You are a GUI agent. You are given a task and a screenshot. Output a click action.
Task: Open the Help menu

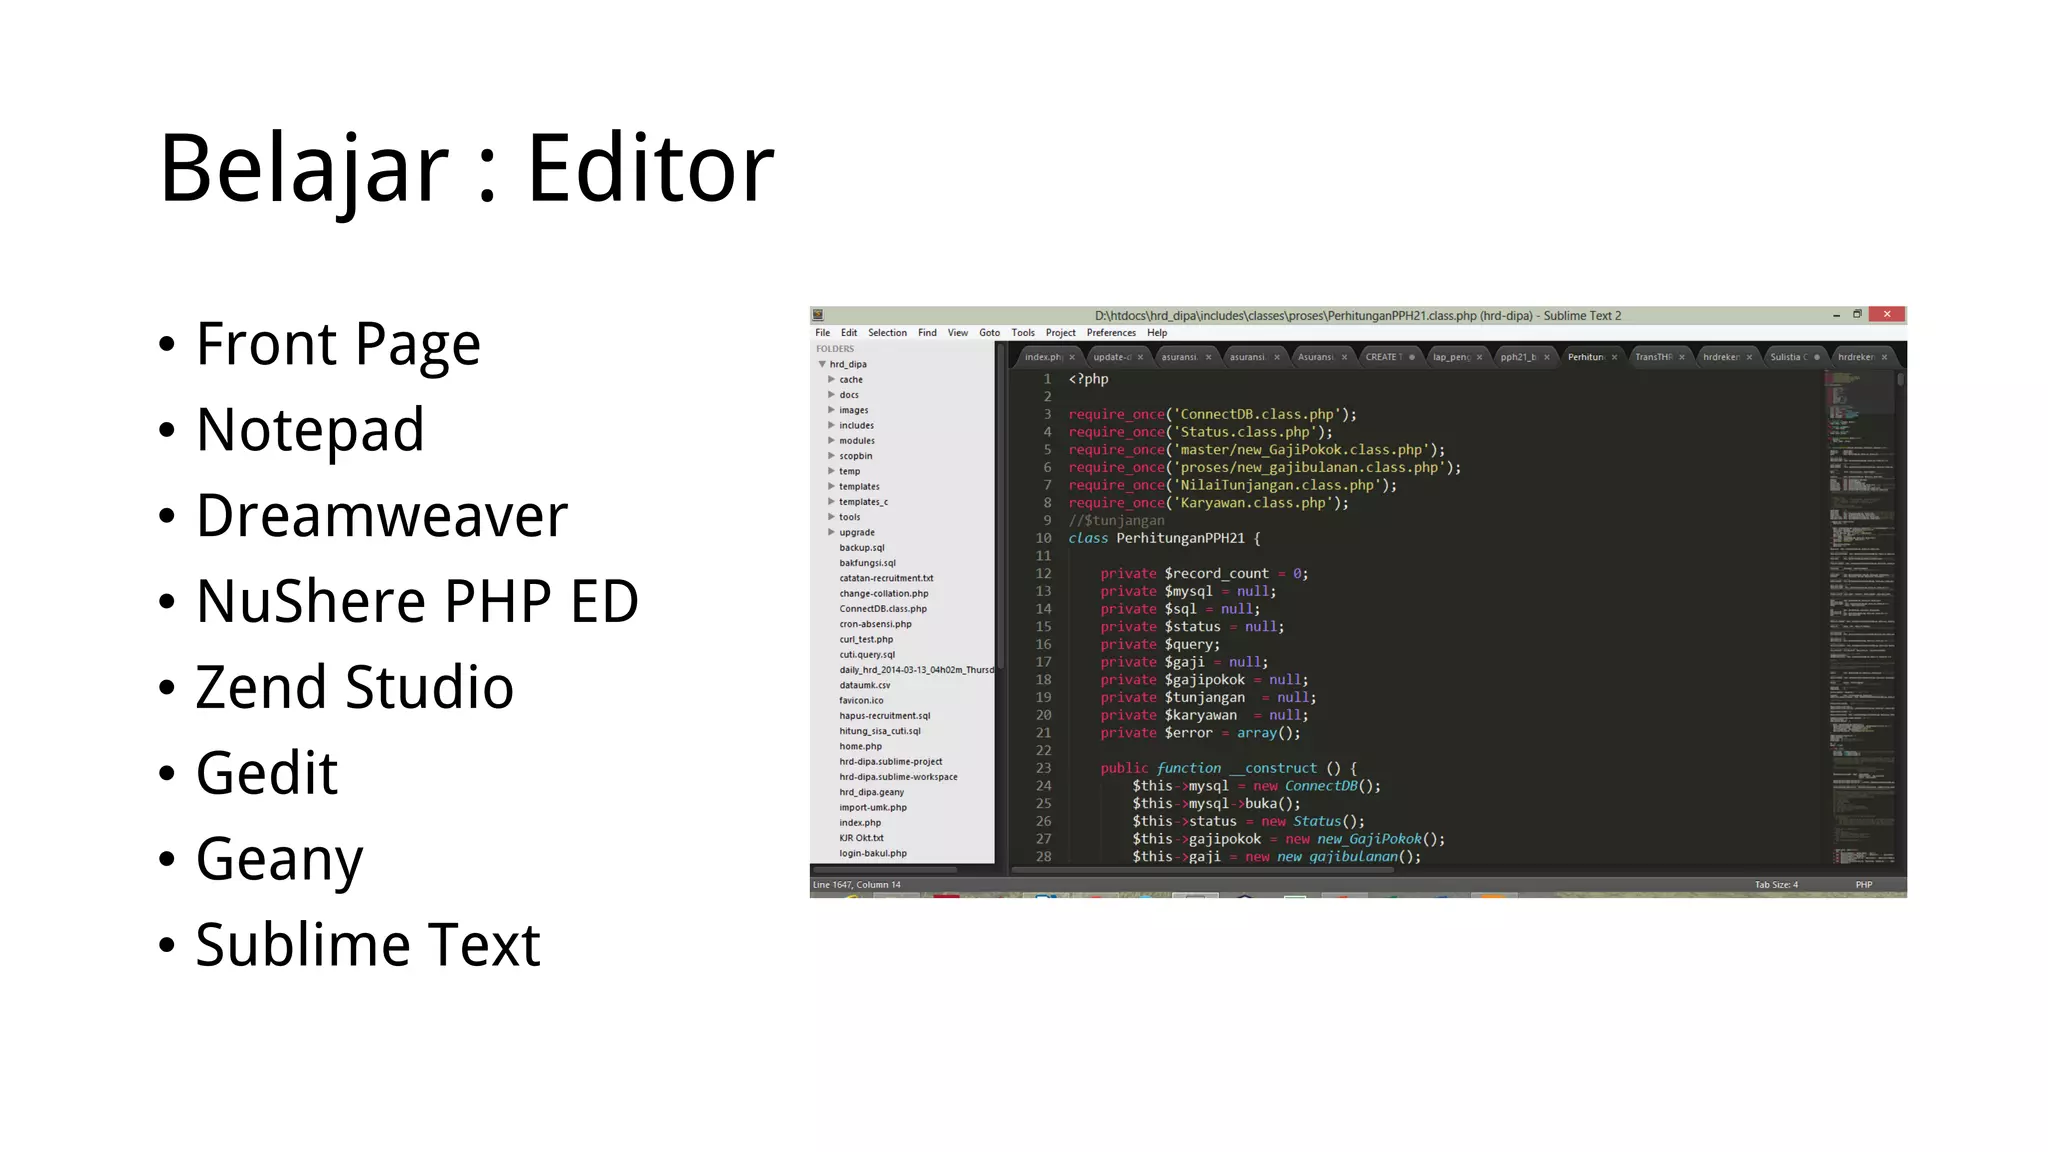(x=1157, y=333)
